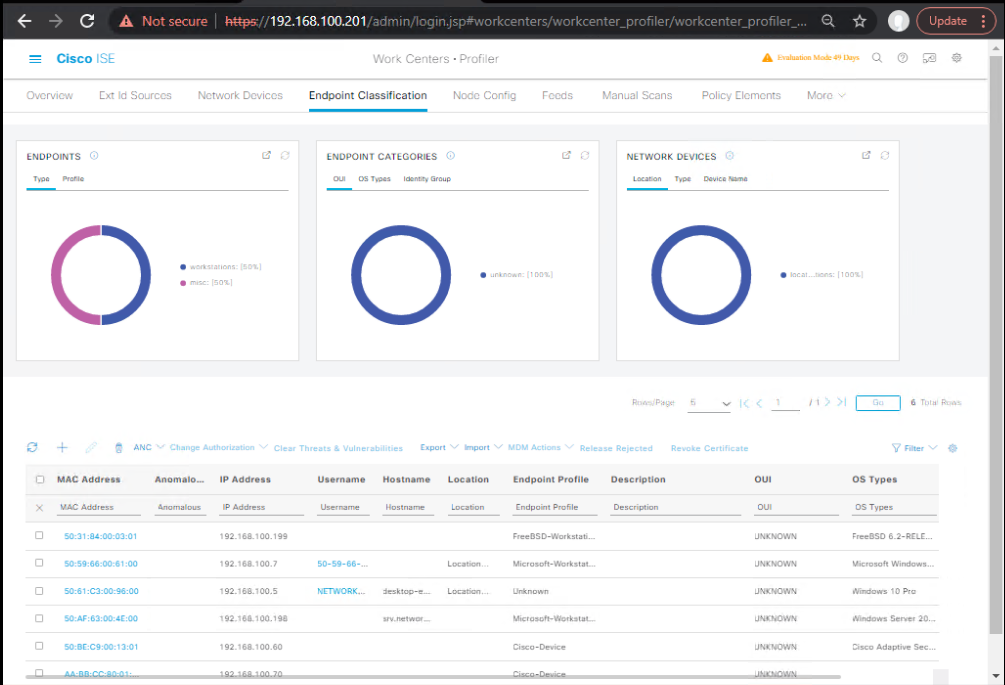Pop out the Endpoint Categories dashlet

pos(567,155)
